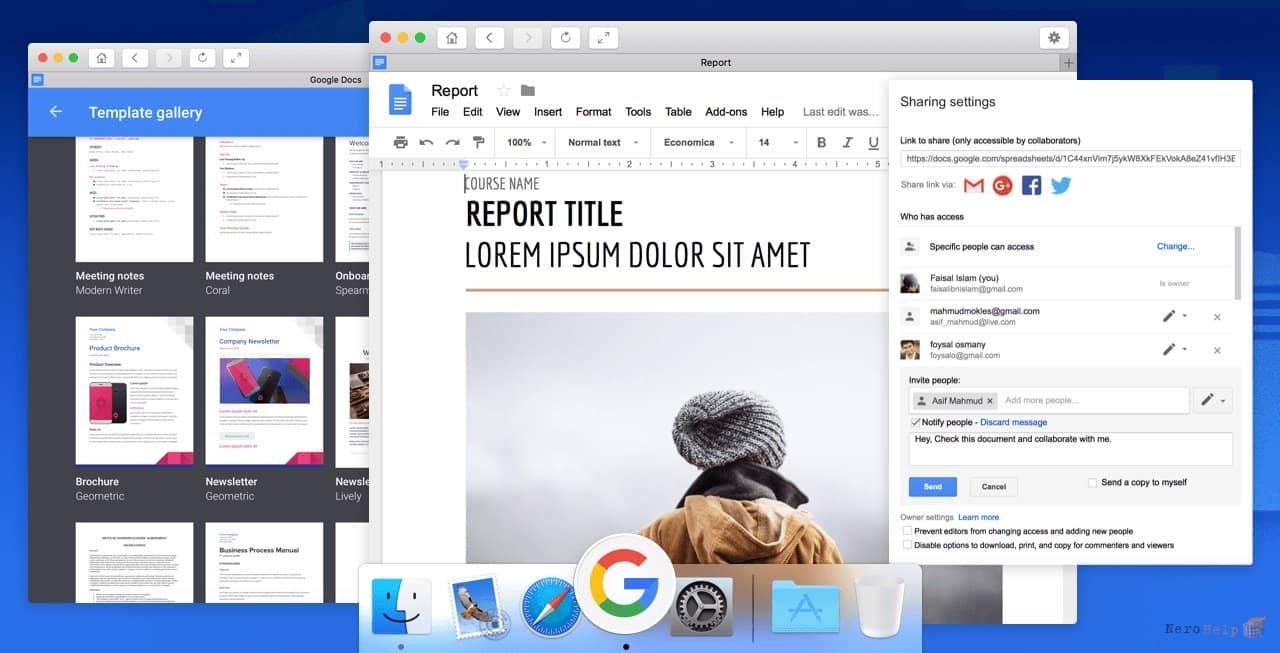Toggle Italic formatting

(x=848, y=142)
